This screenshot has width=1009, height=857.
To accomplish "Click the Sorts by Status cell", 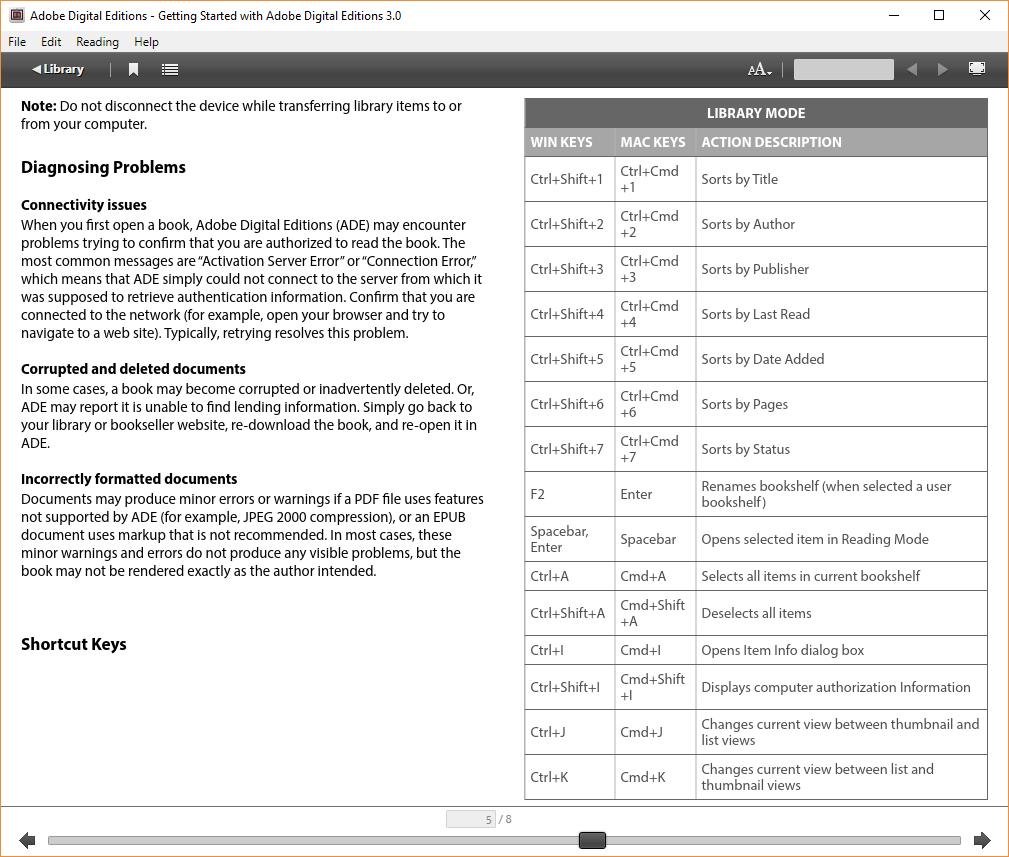I will click(842, 450).
